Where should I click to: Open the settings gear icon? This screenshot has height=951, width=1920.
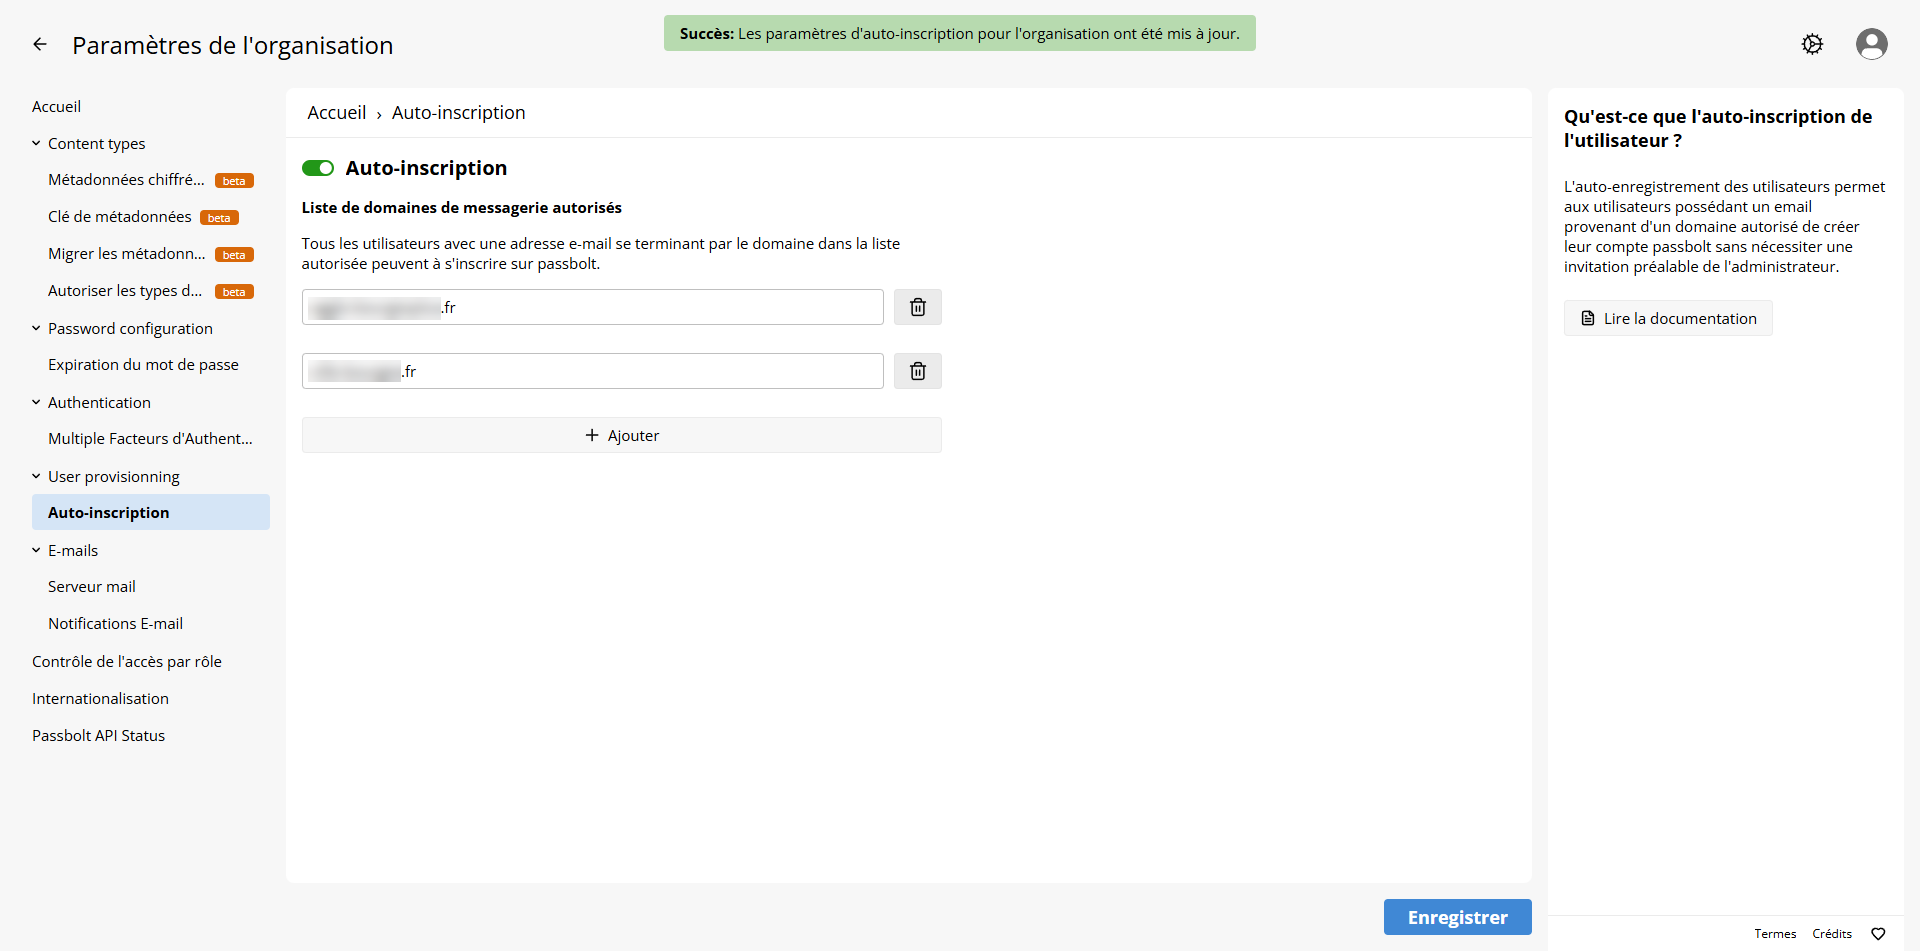pyautogui.click(x=1812, y=44)
